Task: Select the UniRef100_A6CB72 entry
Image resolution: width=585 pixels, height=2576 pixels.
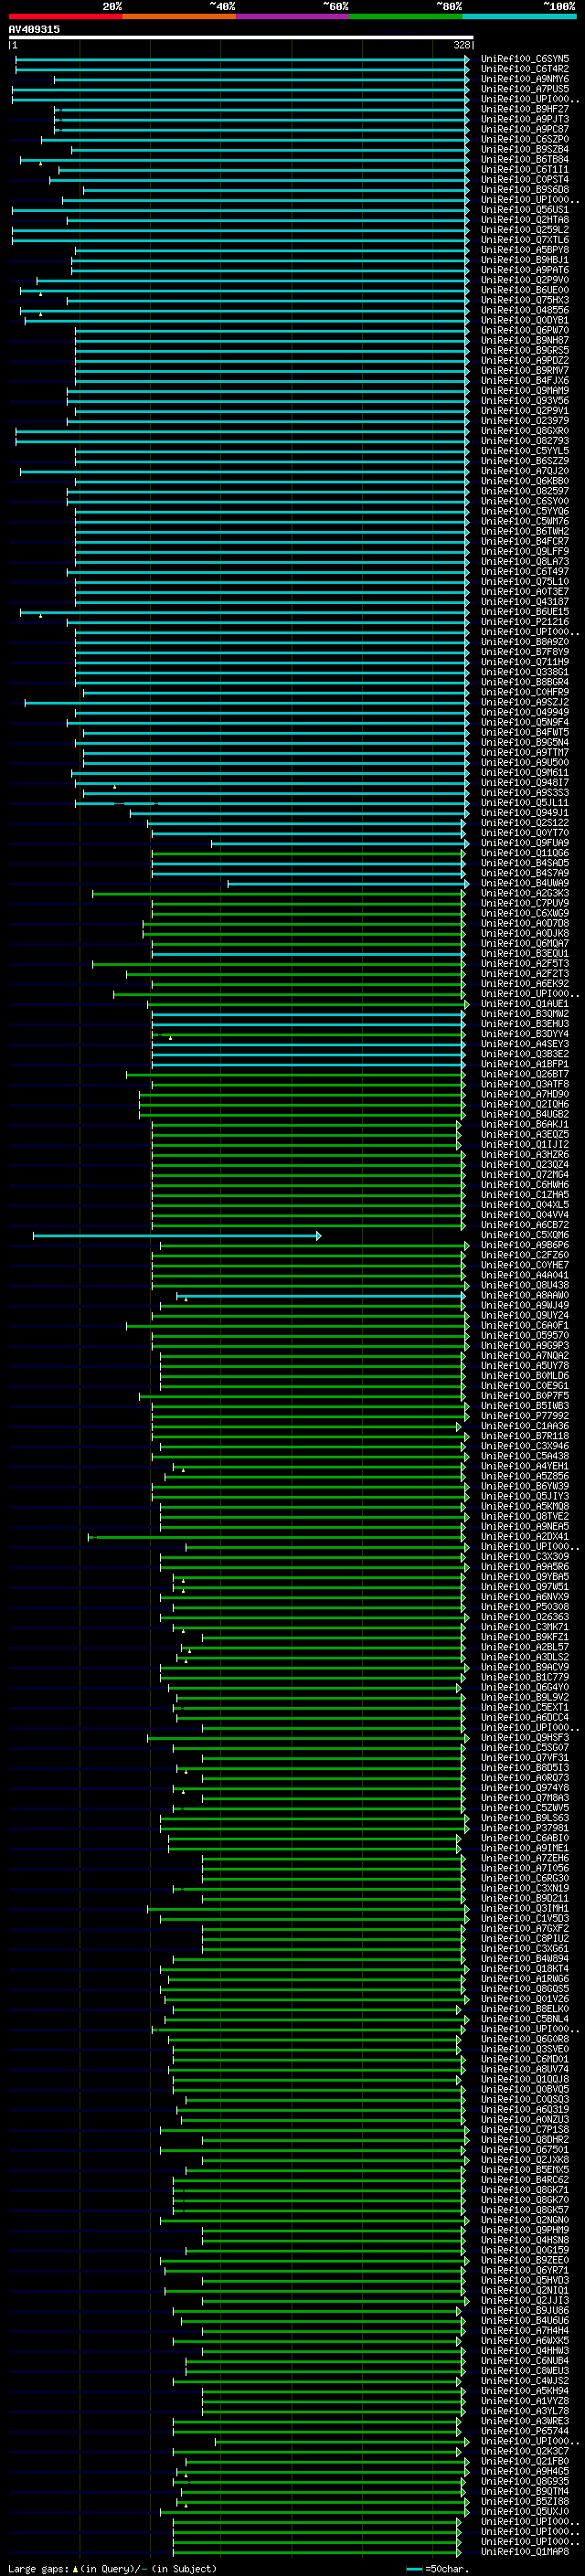Action: pyautogui.click(x=524, y=1225)
